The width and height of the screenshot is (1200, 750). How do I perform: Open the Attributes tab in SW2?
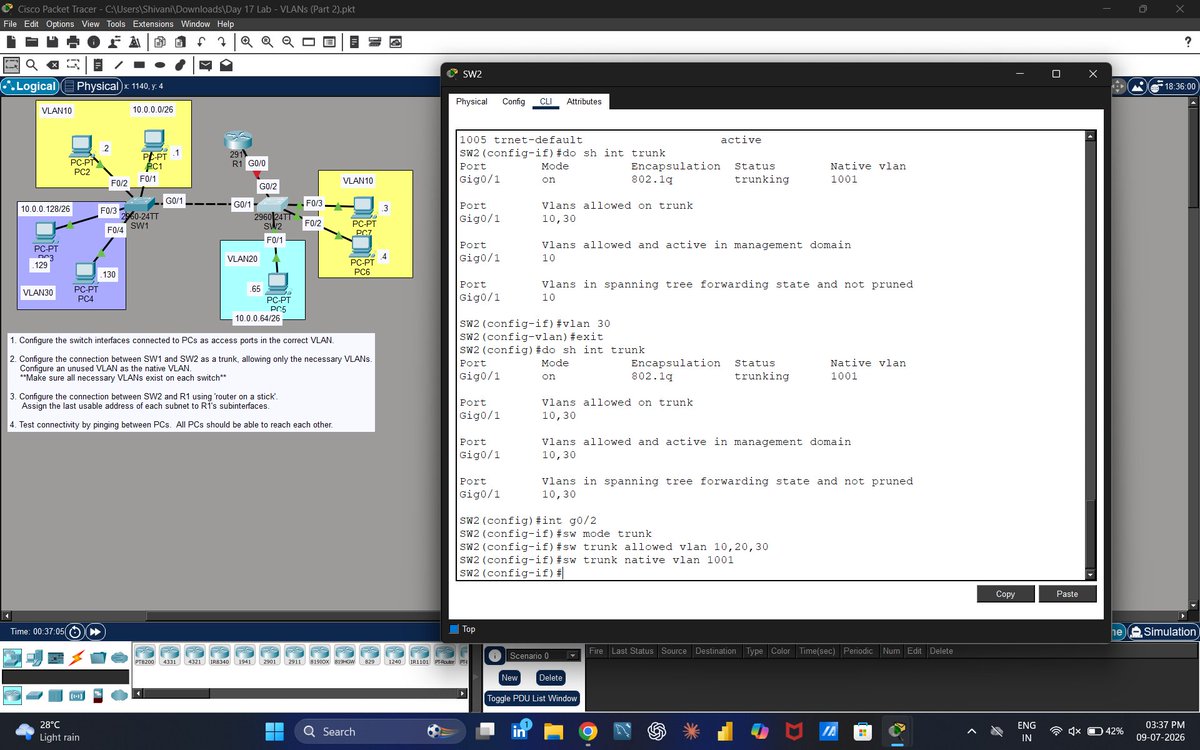click(584, 102)
